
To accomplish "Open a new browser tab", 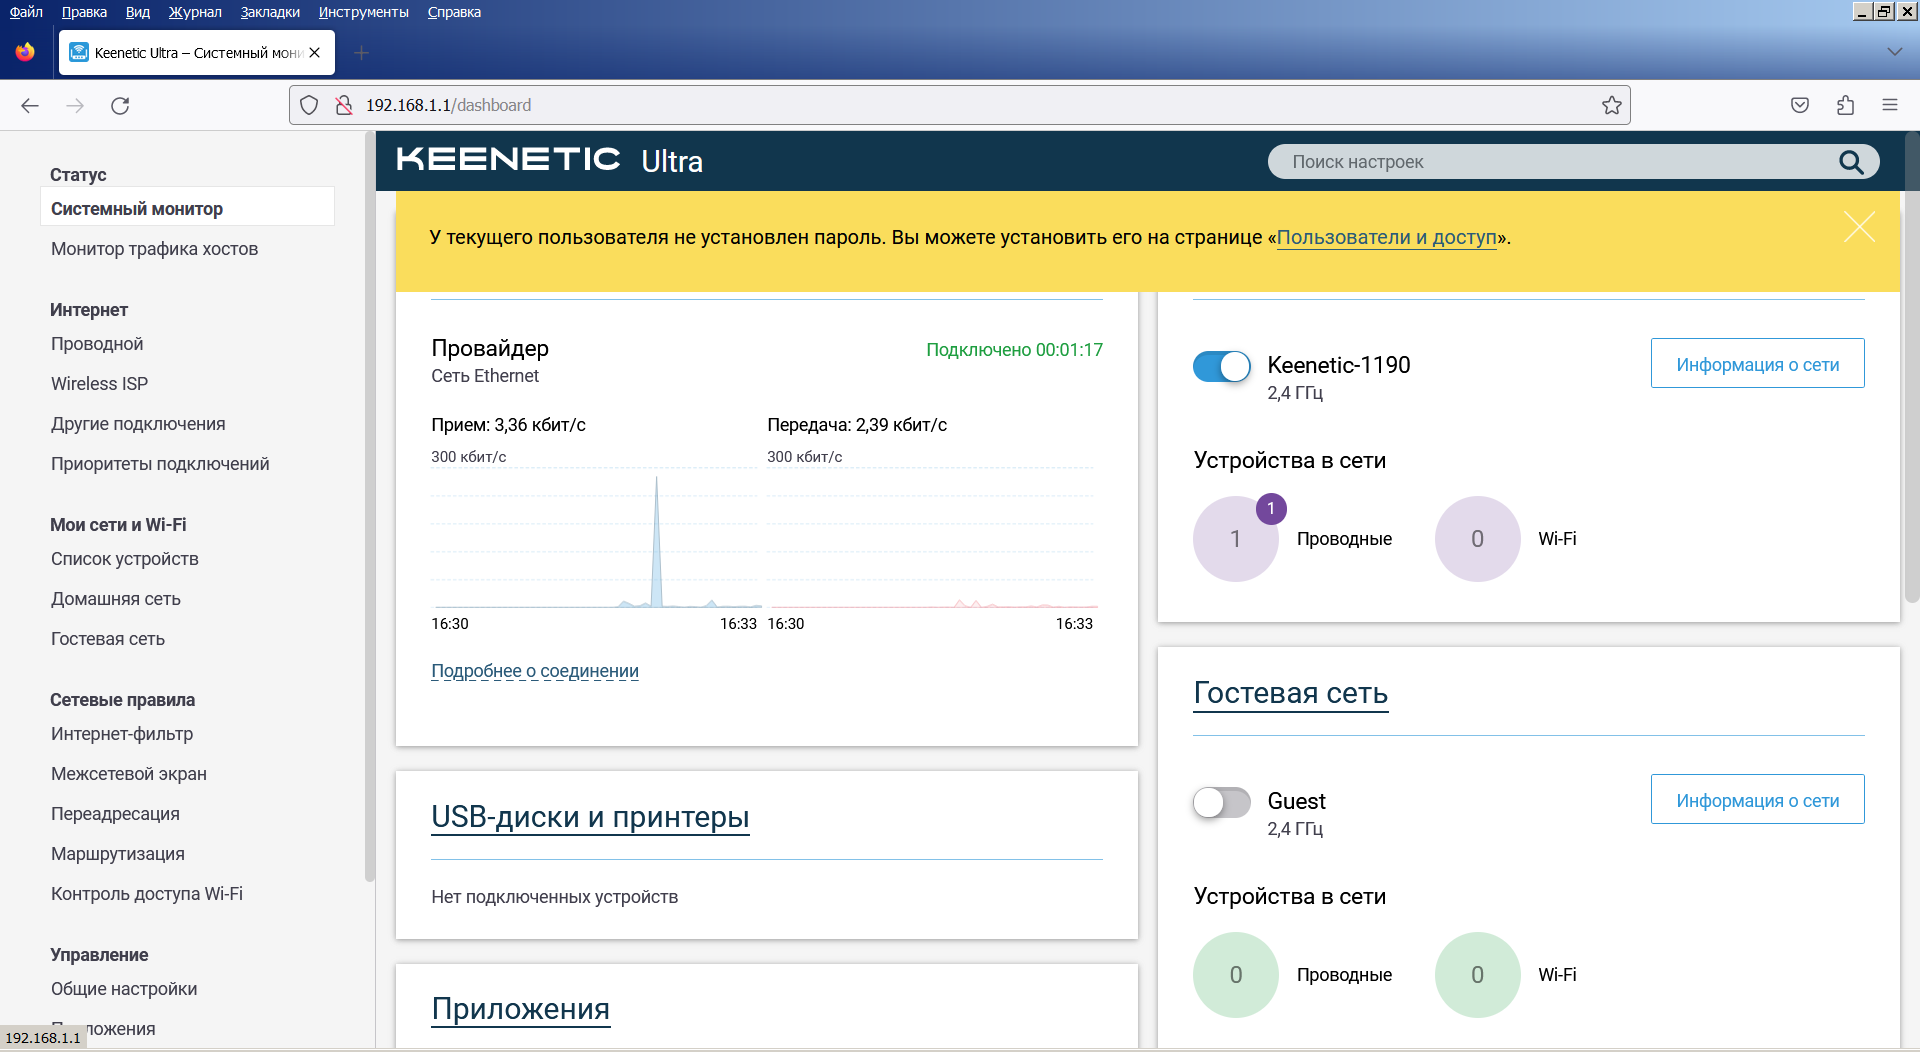I will pyautogui.click(x=361, y=53).
